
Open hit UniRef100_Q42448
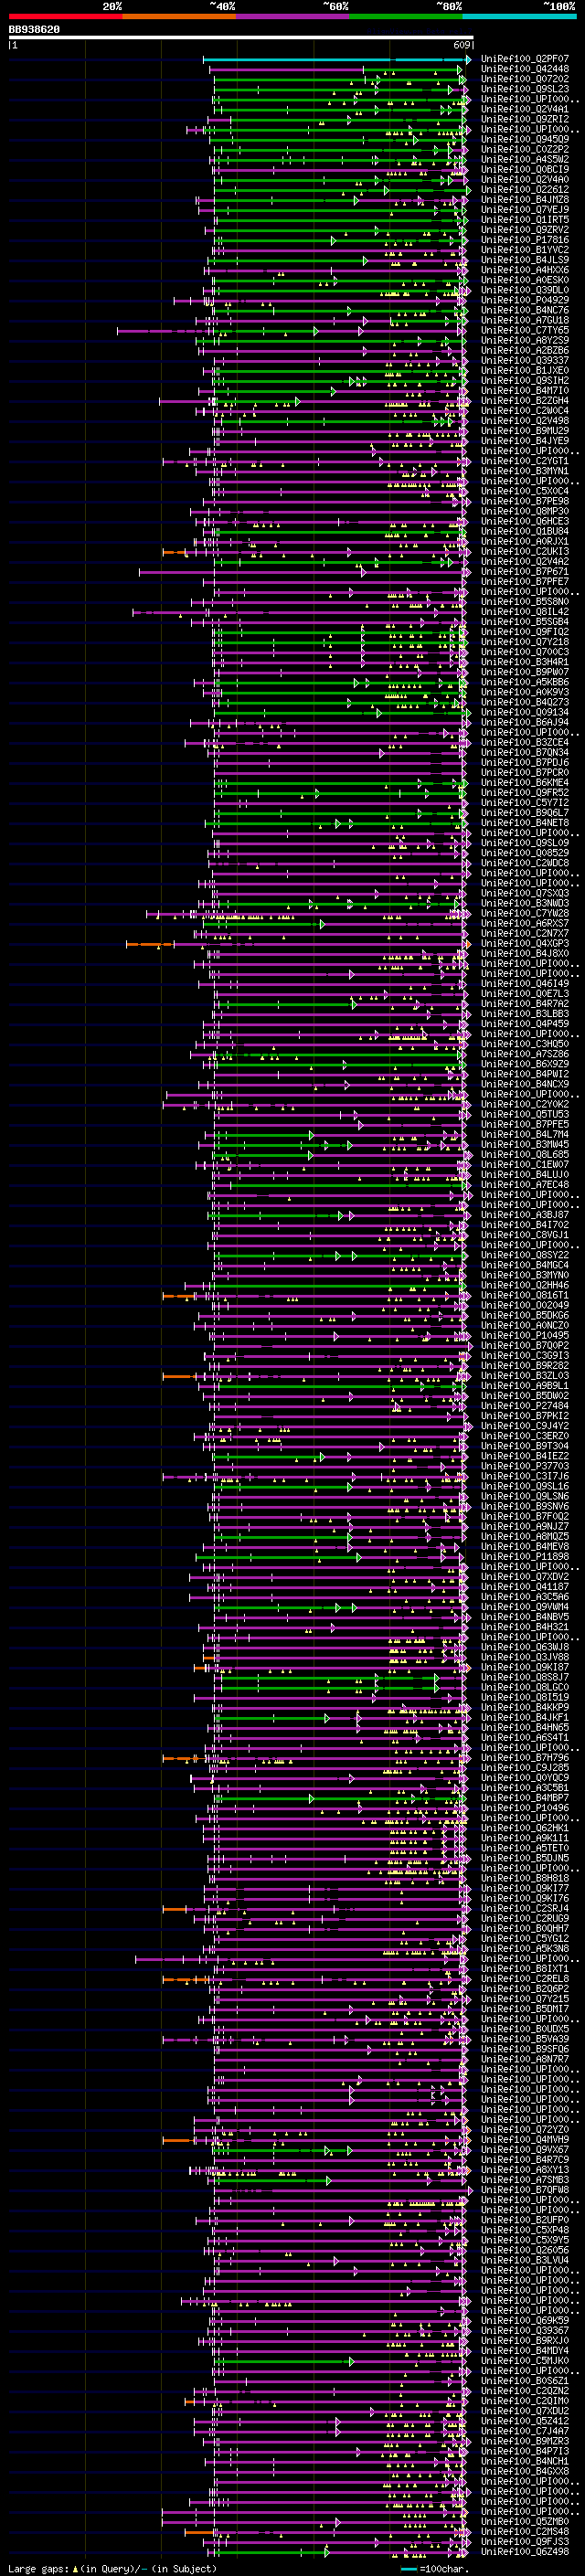[x=524, y=70]
